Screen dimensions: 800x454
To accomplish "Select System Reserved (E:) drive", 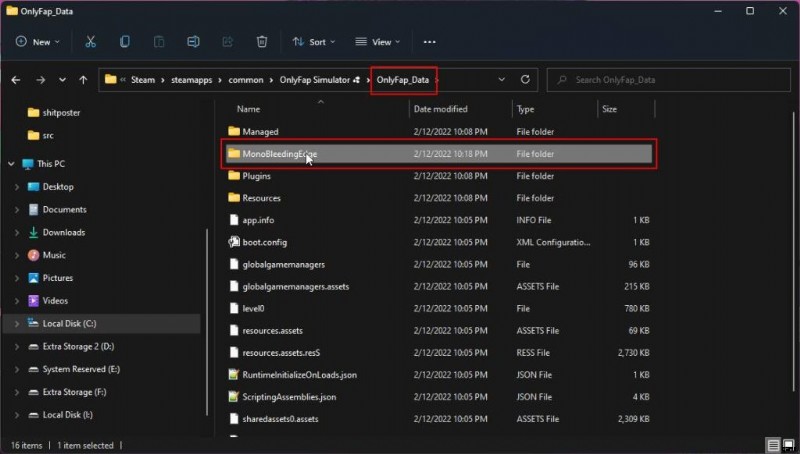I will coord(74,369).
